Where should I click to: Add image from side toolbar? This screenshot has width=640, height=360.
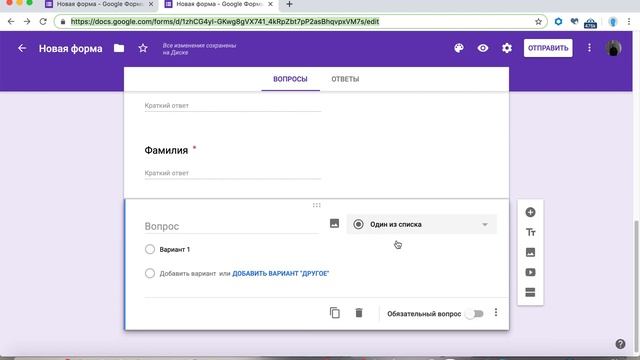tap(530, 252)
